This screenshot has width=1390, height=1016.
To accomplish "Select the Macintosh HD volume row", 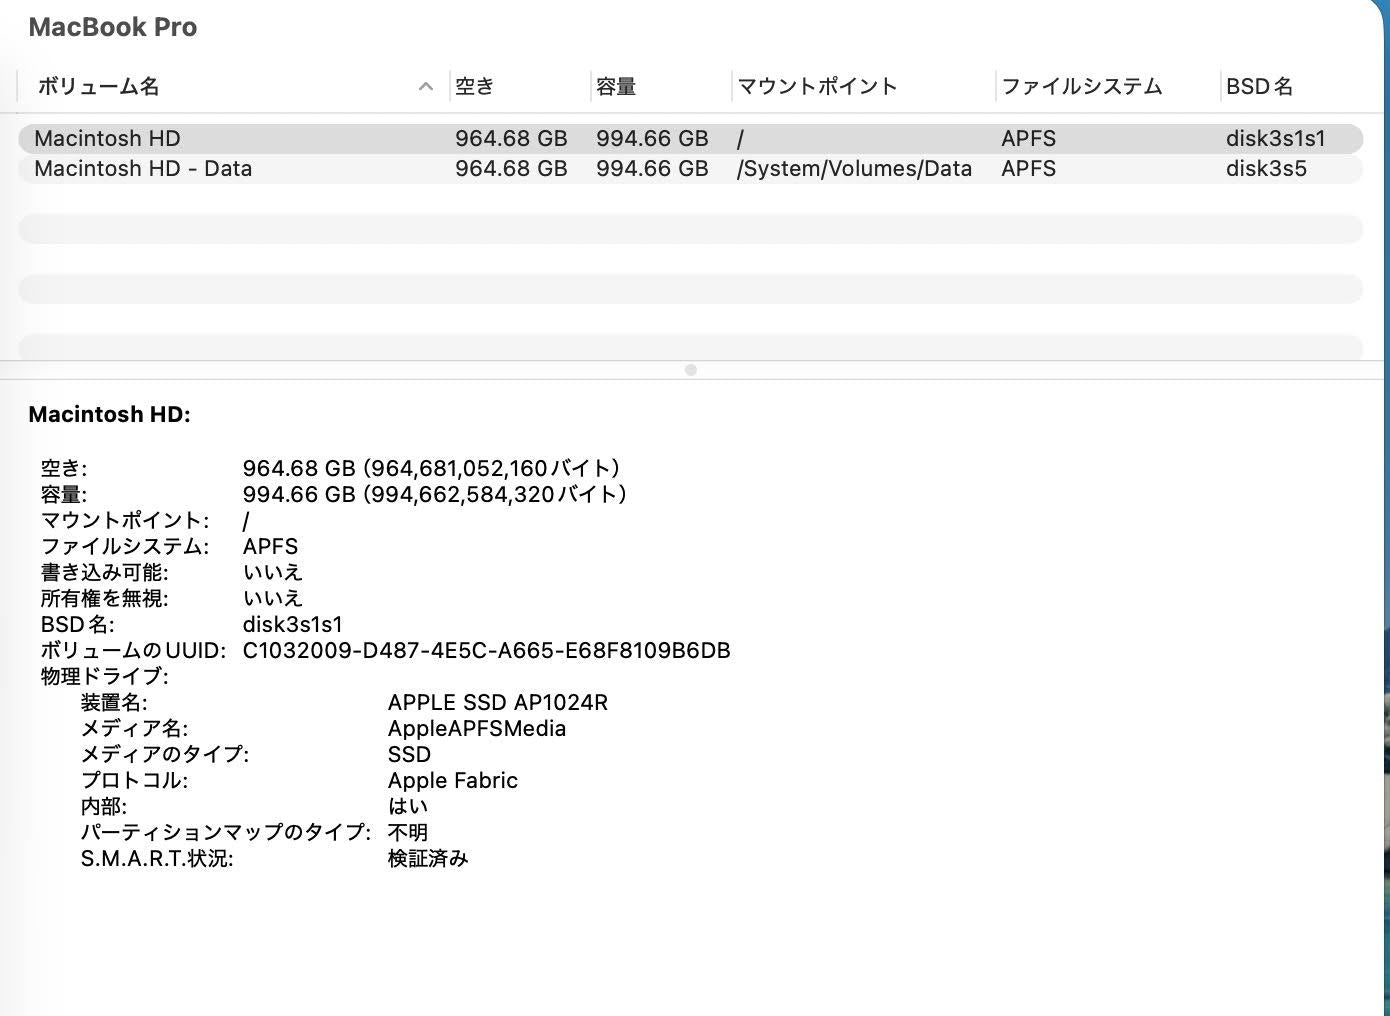I will [x=107, y=138].
